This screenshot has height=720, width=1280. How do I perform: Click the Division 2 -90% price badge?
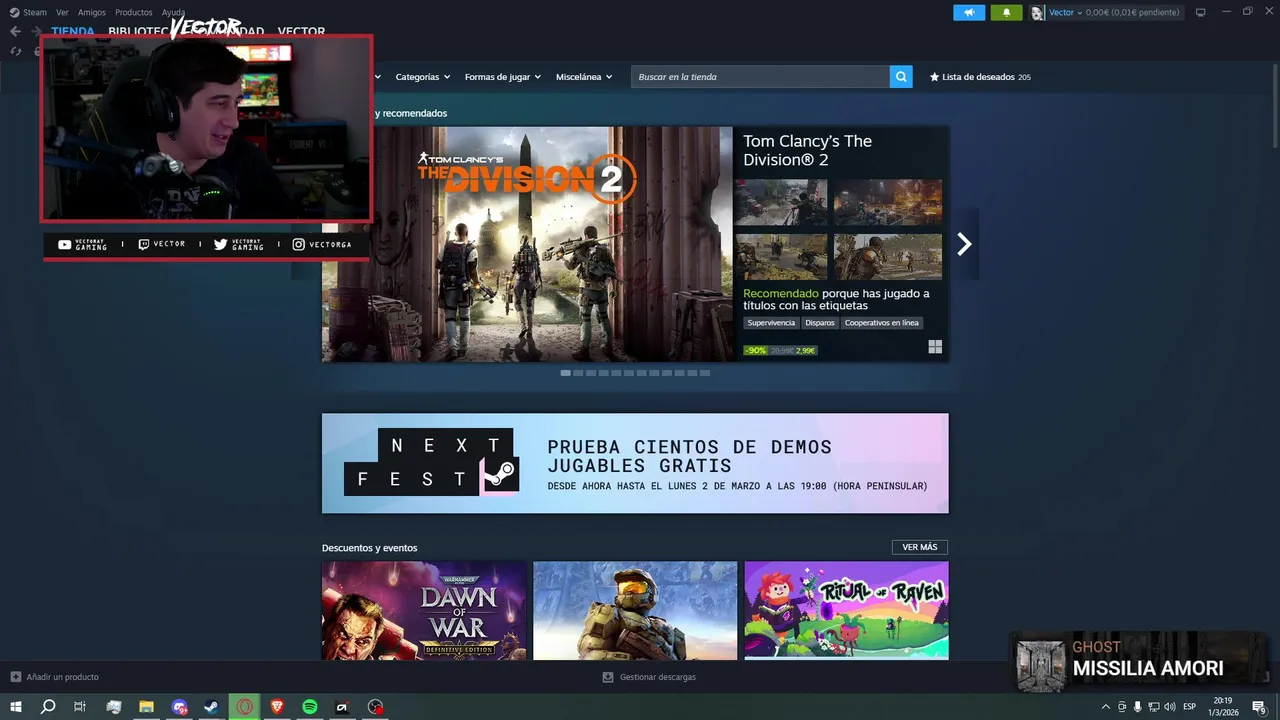click(780, 350)
